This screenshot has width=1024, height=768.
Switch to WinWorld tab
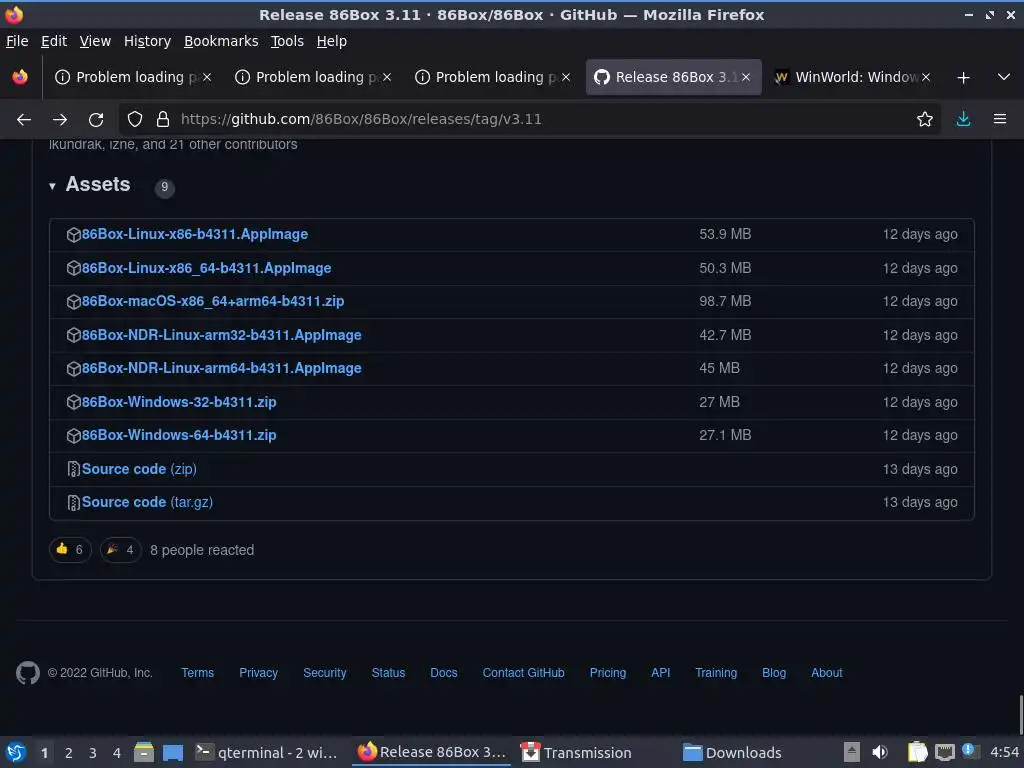(x=853, y=77)
